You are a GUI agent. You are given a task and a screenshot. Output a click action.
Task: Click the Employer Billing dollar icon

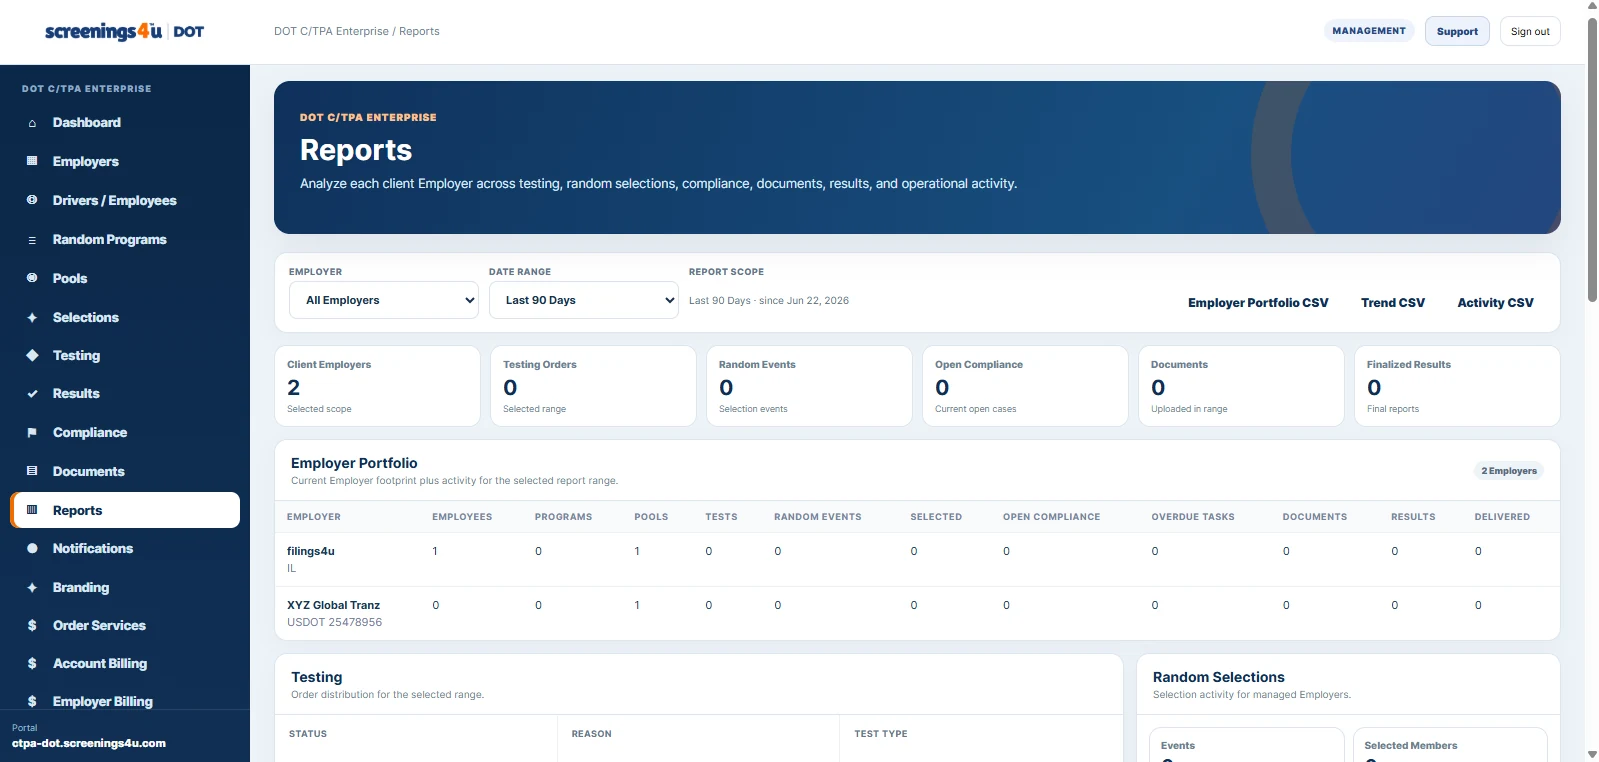click(x=32, y=702)
